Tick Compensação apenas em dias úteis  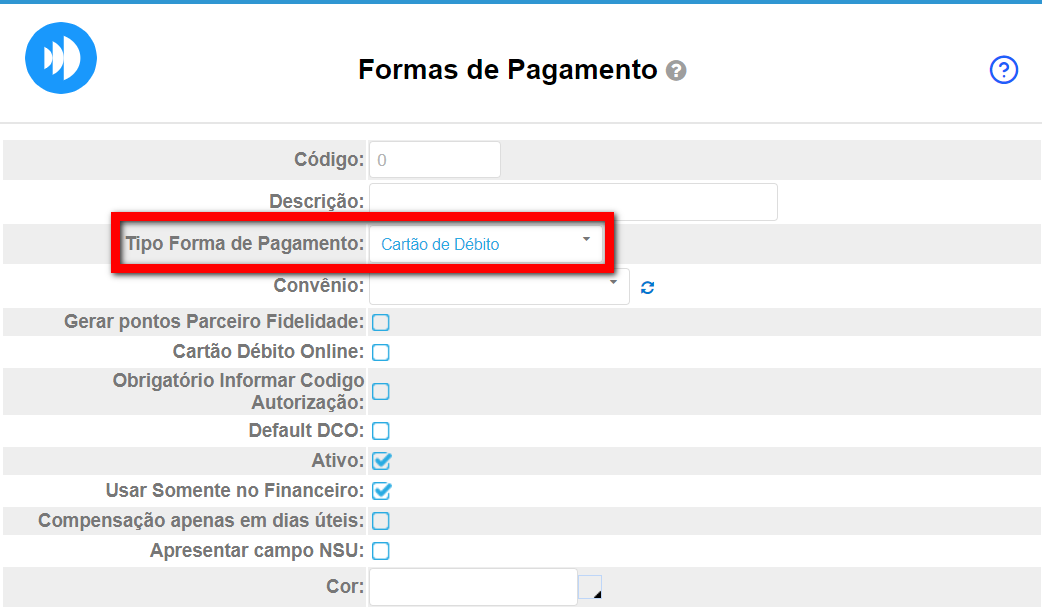click(381, 521)
